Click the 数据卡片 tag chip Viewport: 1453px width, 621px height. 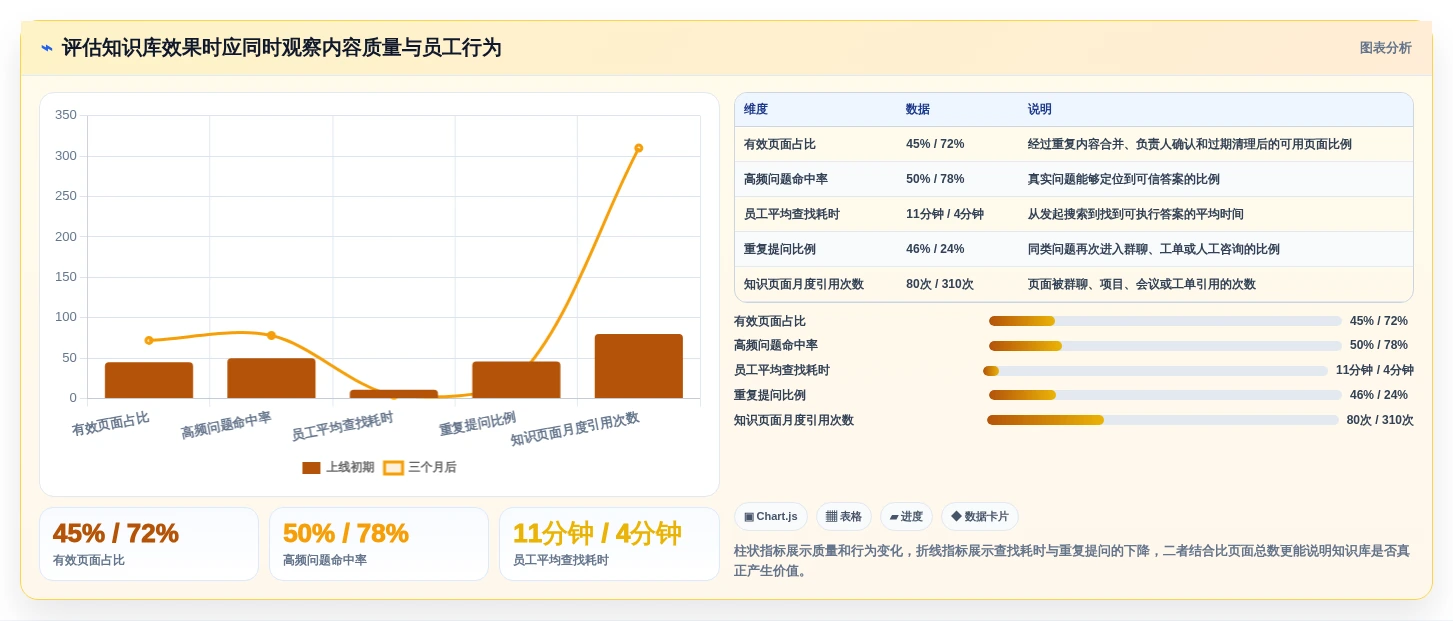coord(980,517)
